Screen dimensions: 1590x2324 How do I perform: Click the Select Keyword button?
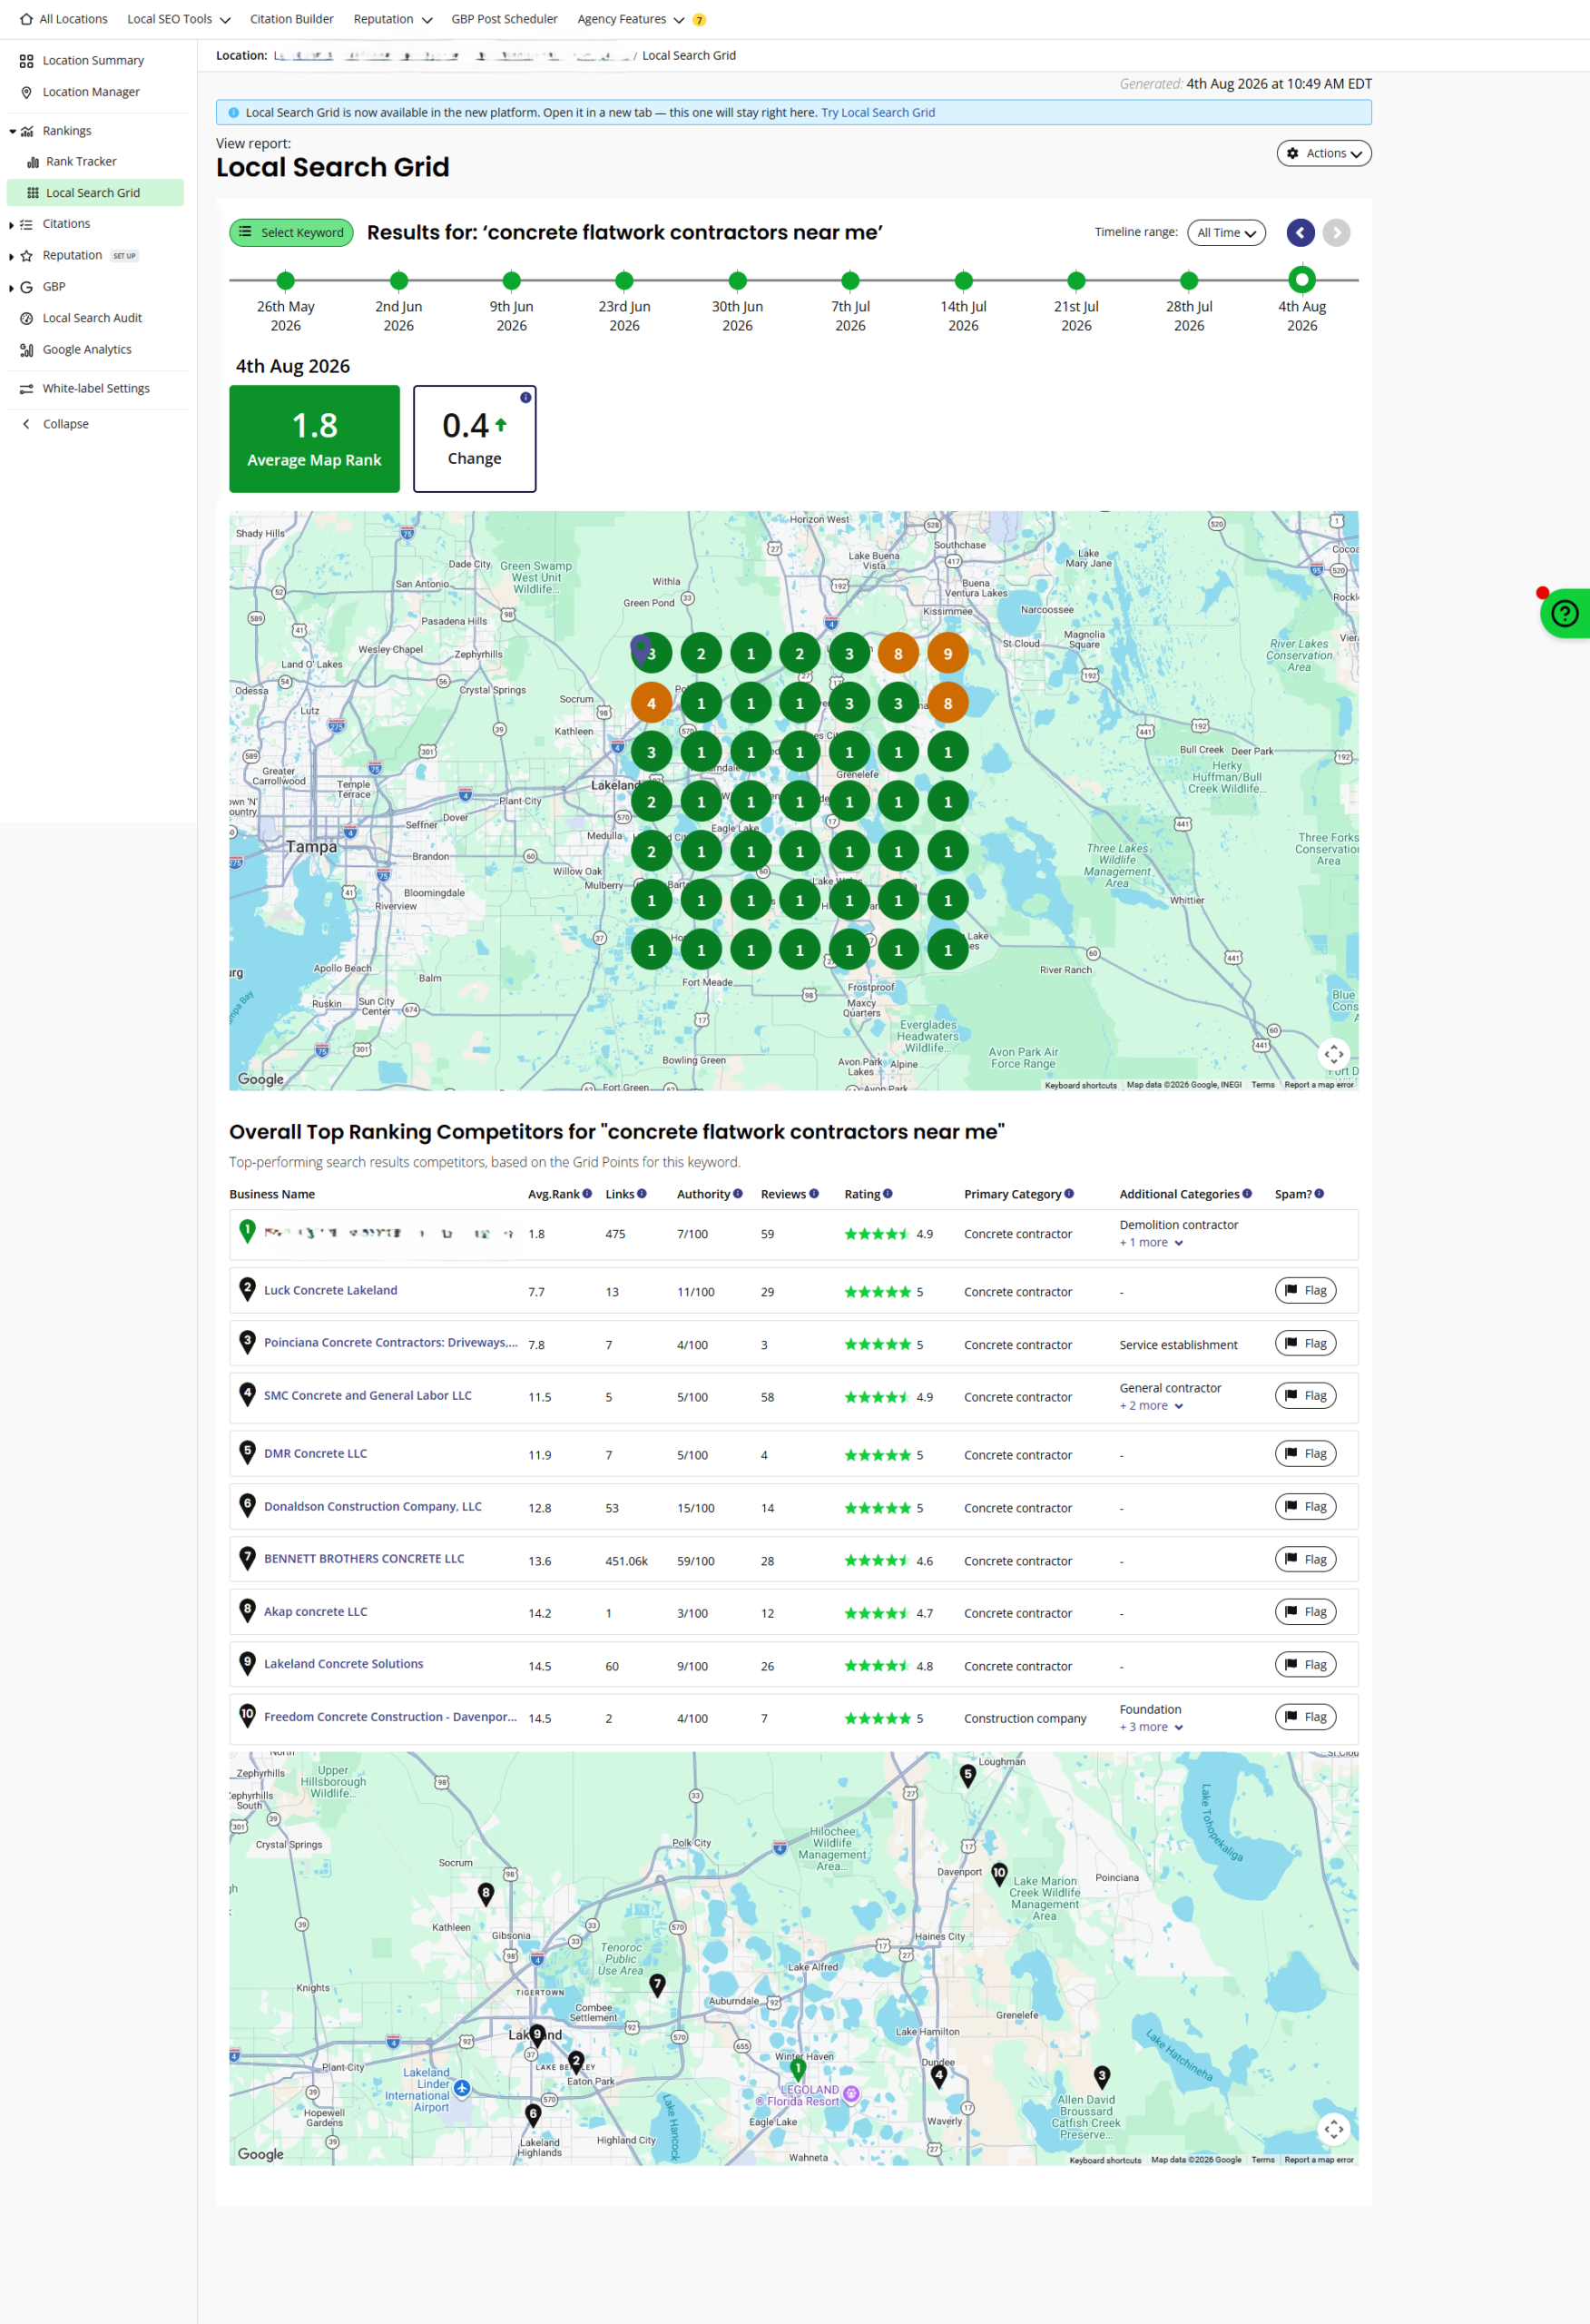click(x=291, y=233)
